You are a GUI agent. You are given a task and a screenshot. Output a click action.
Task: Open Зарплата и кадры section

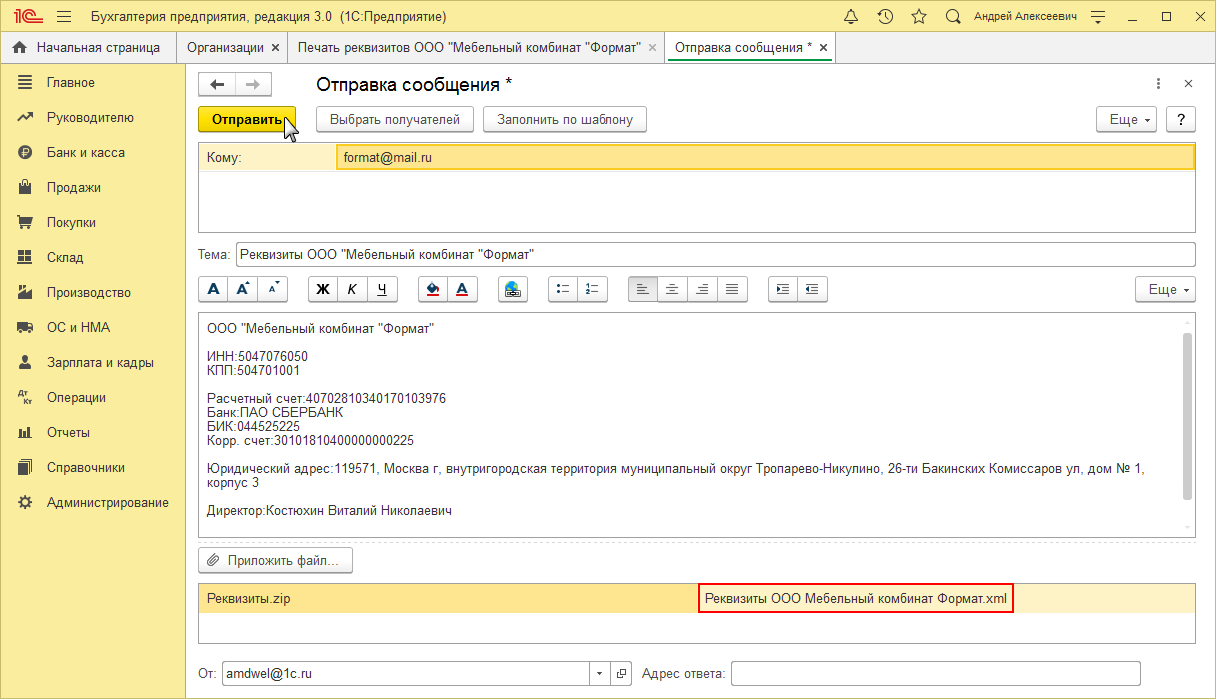tap(92, 362)
